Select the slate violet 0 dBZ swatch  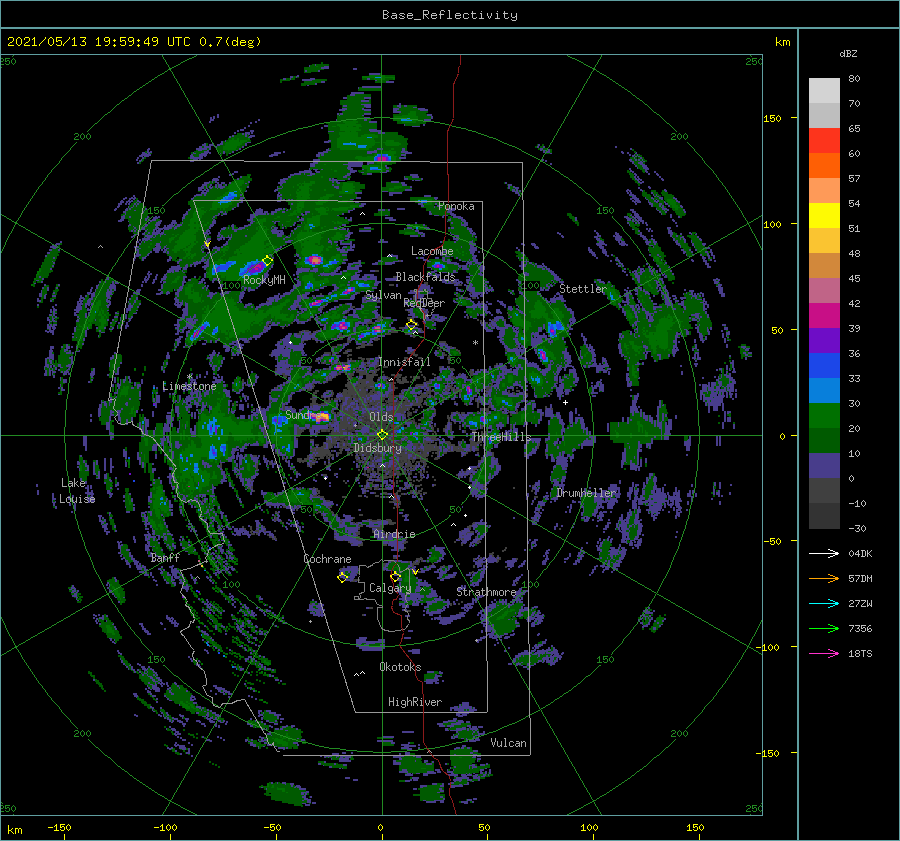(824, 466)
